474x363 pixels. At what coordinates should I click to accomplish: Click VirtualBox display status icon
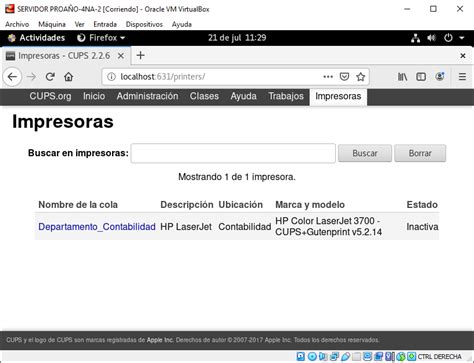click(x=367, y=357)
